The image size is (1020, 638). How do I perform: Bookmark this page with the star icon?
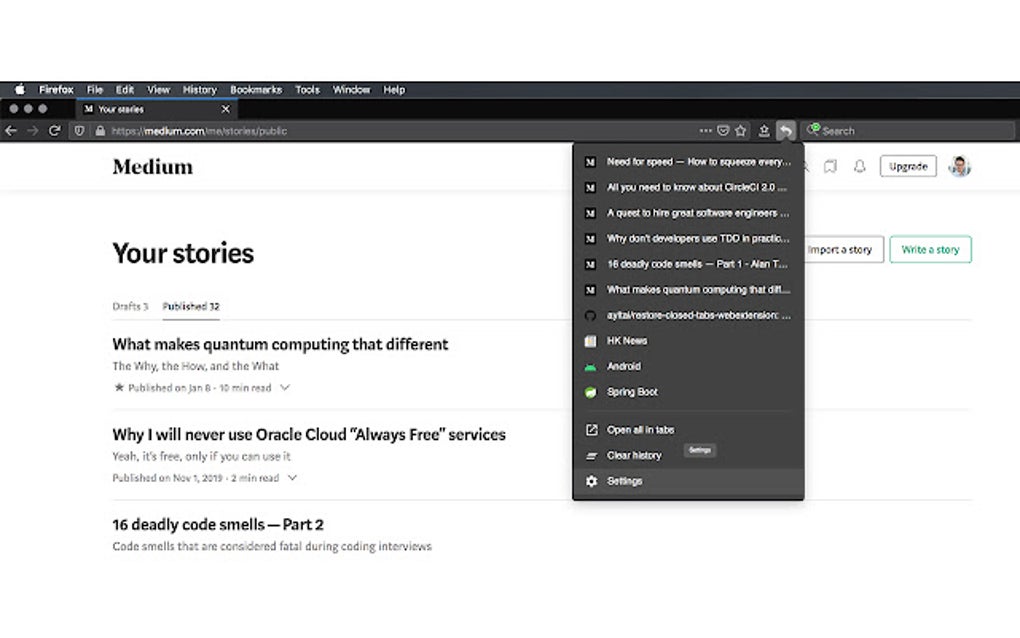(741, 131)
